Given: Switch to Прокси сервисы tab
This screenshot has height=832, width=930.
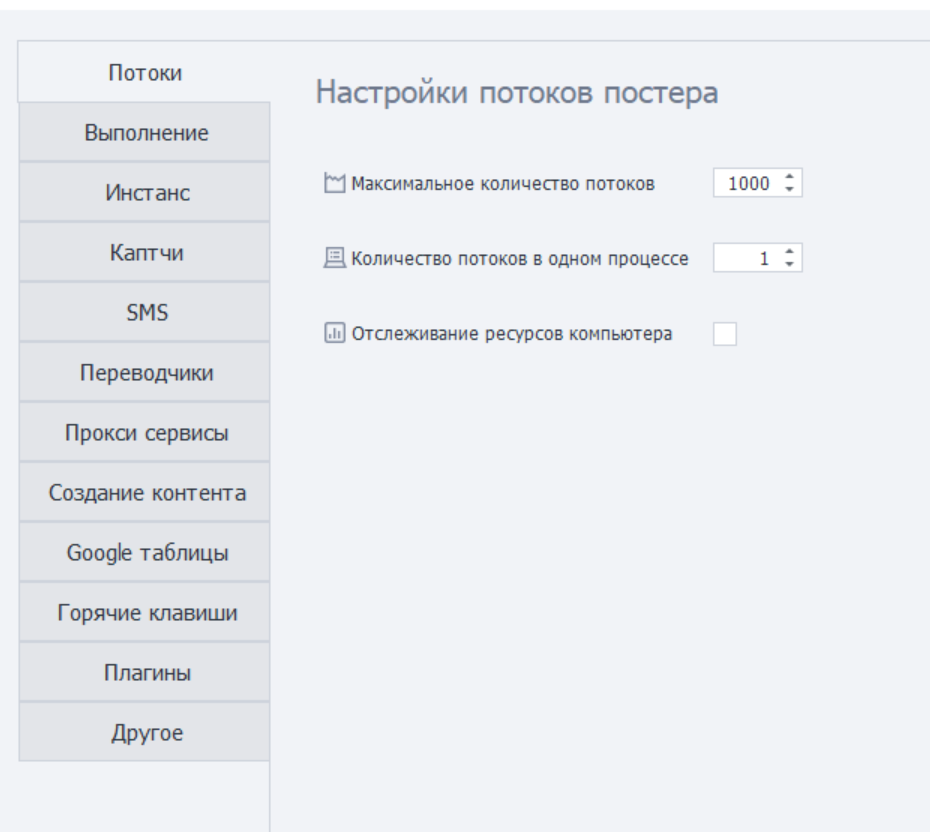Looking at the screenshot, I should click(x=145, y=432).
